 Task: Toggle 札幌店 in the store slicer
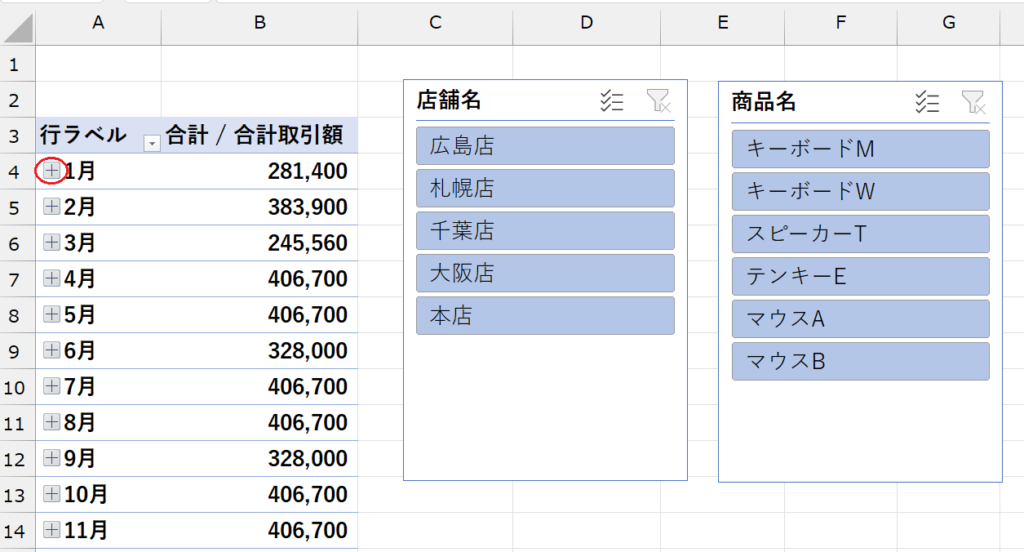545,188
